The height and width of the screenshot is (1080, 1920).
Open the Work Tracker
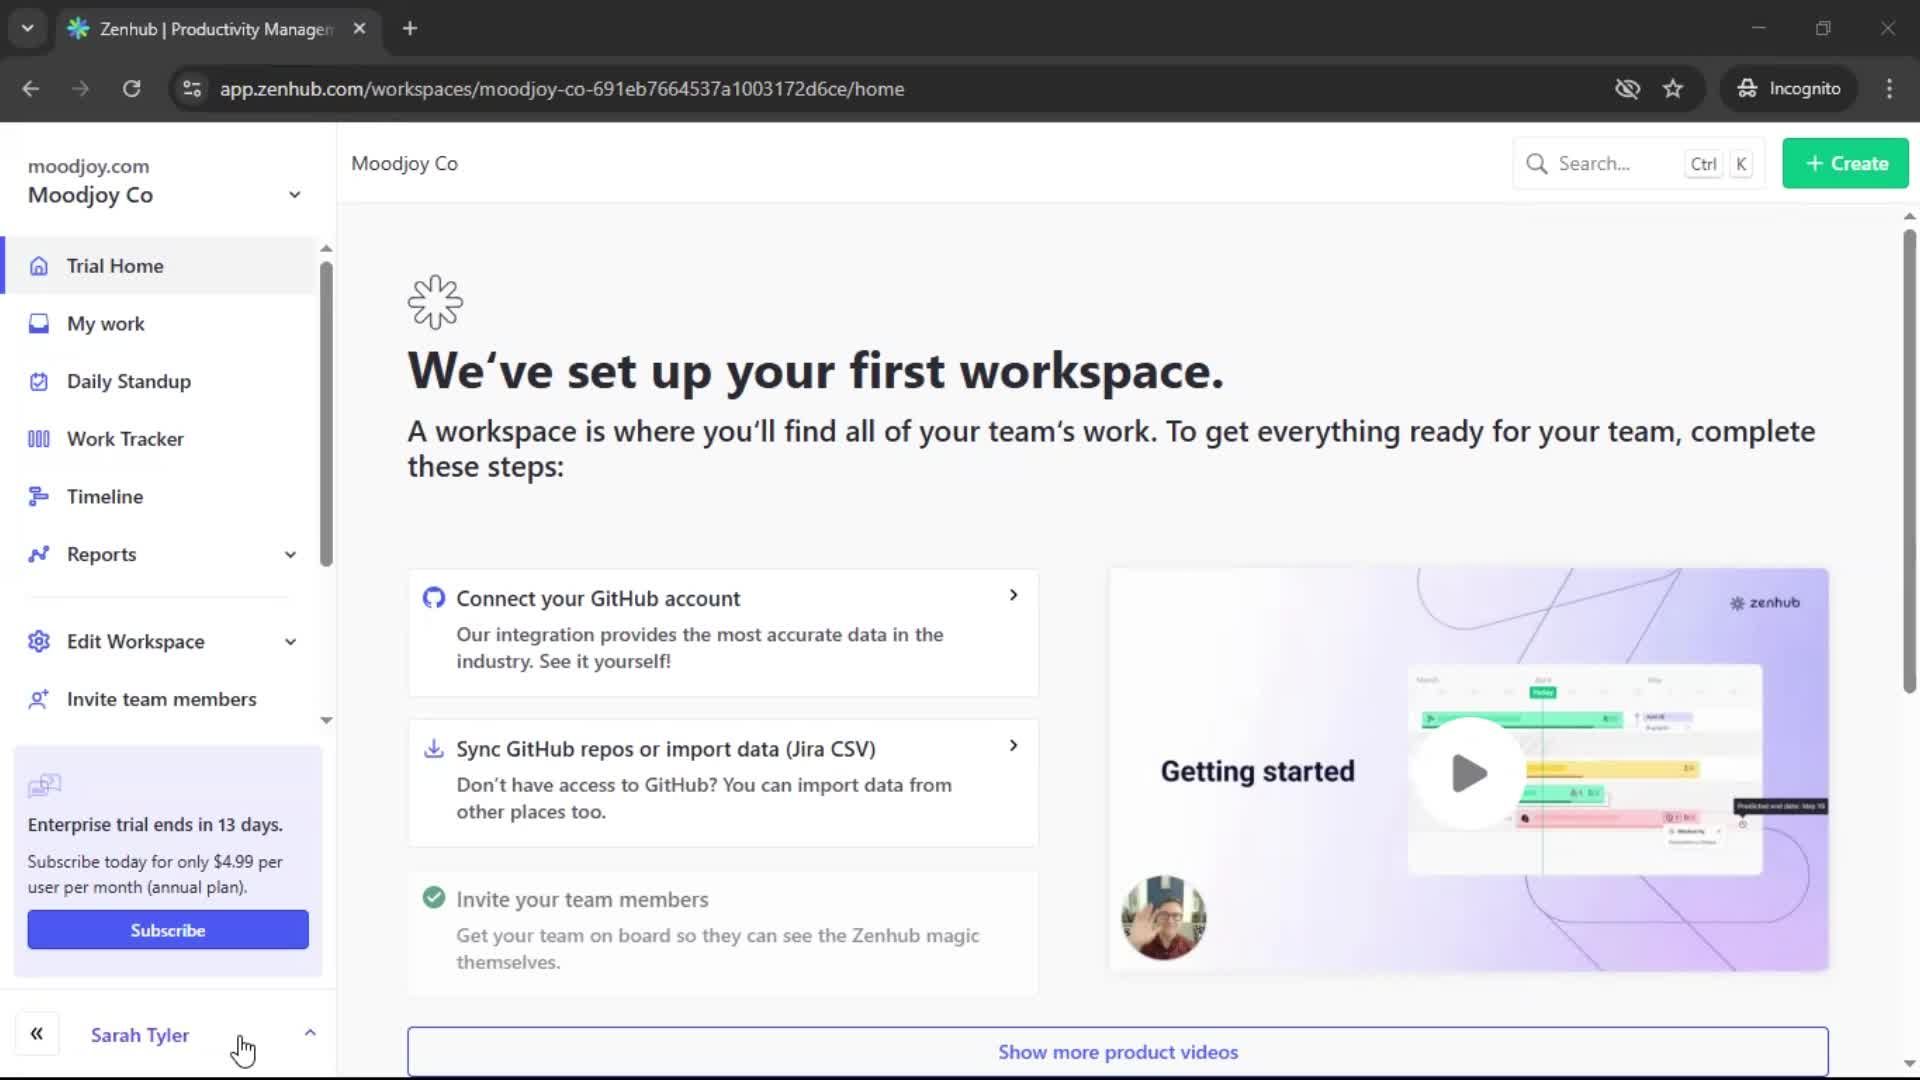[x=124, y=438]
